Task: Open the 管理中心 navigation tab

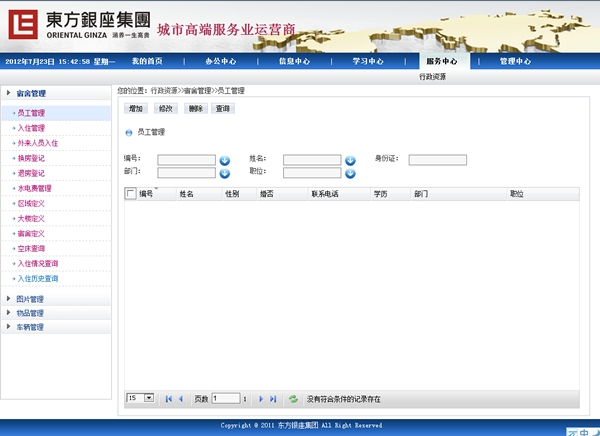Action: [x=515, y=61]
